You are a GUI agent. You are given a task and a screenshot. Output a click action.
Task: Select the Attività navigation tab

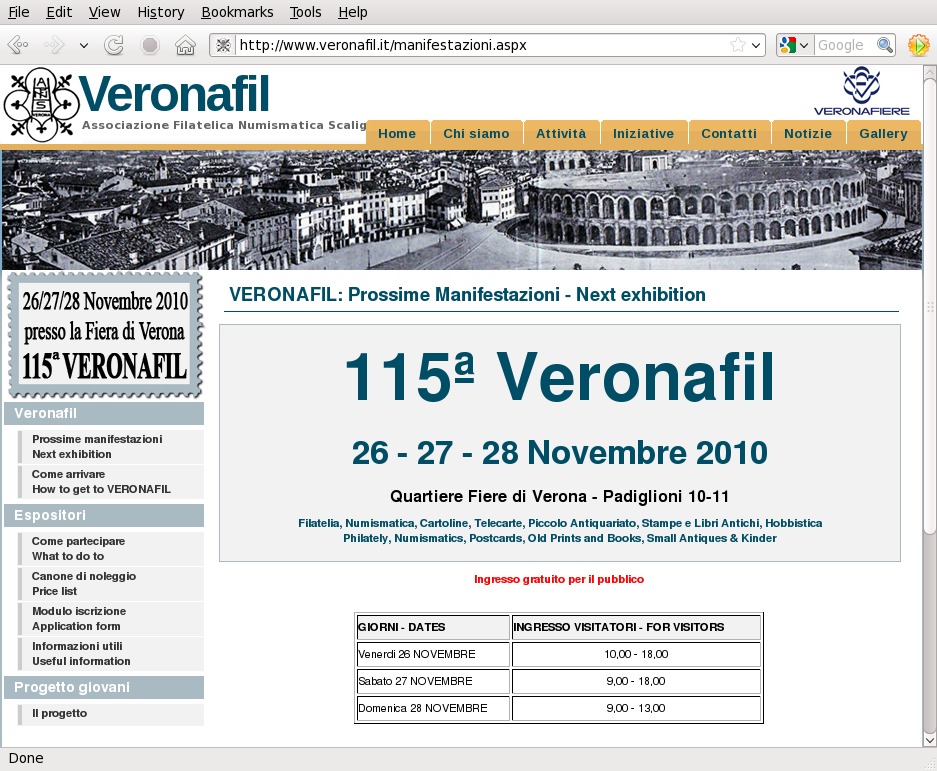(561, 133)
